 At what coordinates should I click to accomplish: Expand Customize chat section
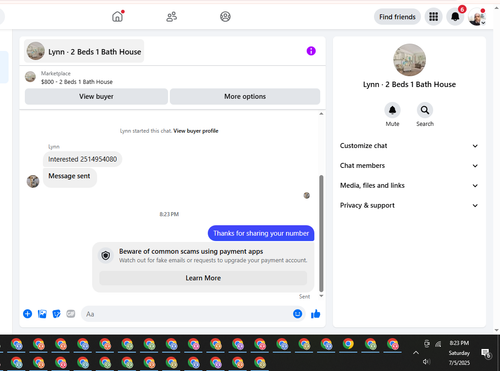click(x=409, y=146)
